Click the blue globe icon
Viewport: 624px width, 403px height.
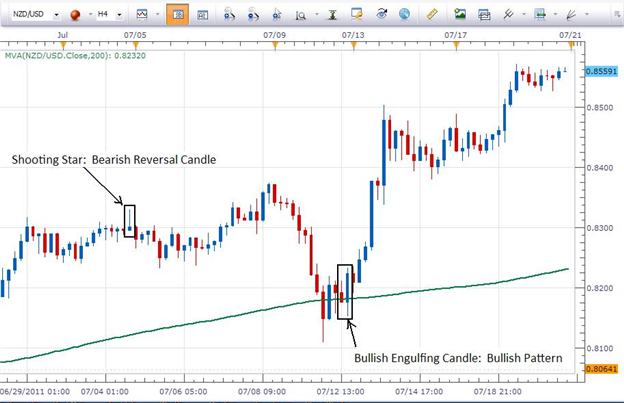(404, 14)
